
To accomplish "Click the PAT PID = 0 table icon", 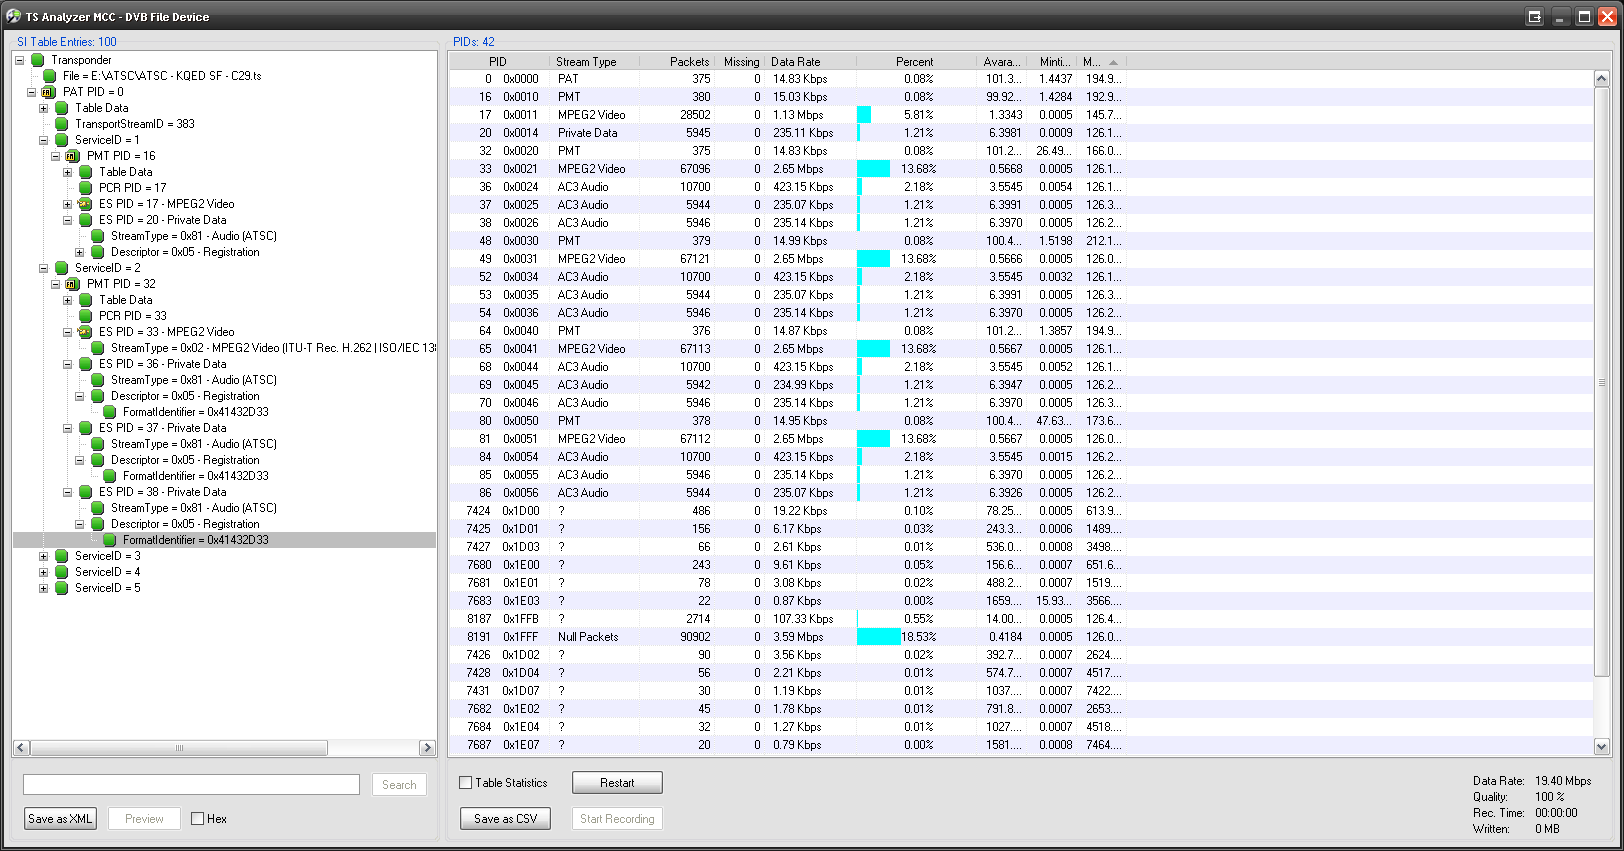I will click(48, 92).
